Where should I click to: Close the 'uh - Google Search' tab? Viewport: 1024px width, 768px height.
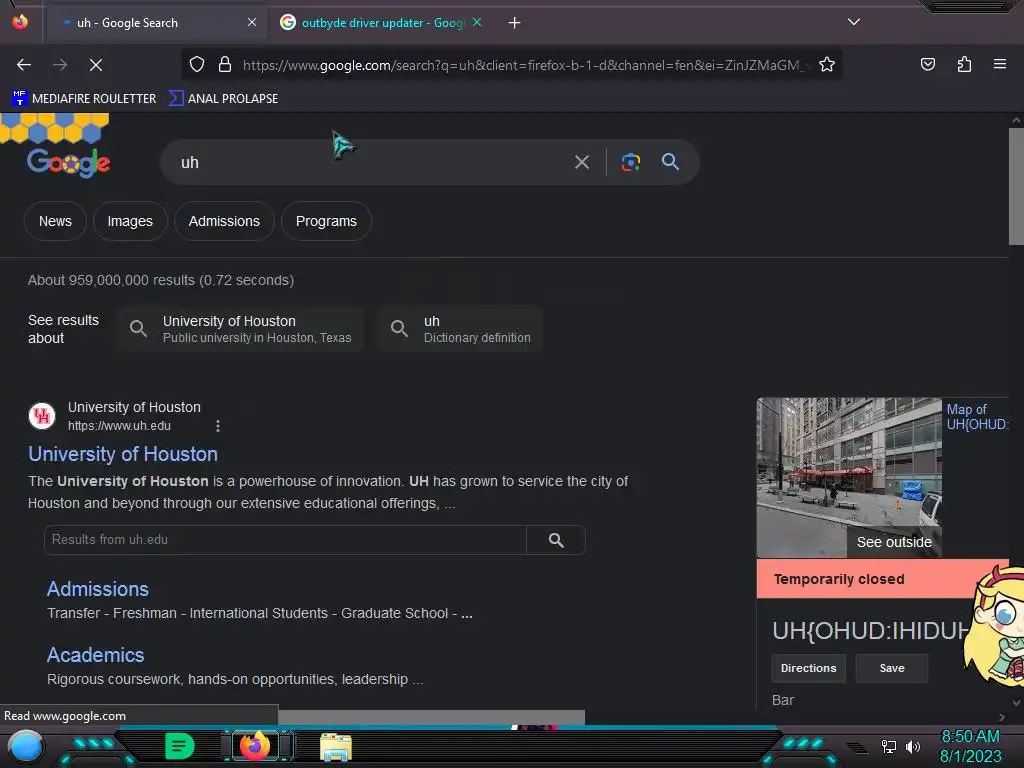tap(251, 22)
